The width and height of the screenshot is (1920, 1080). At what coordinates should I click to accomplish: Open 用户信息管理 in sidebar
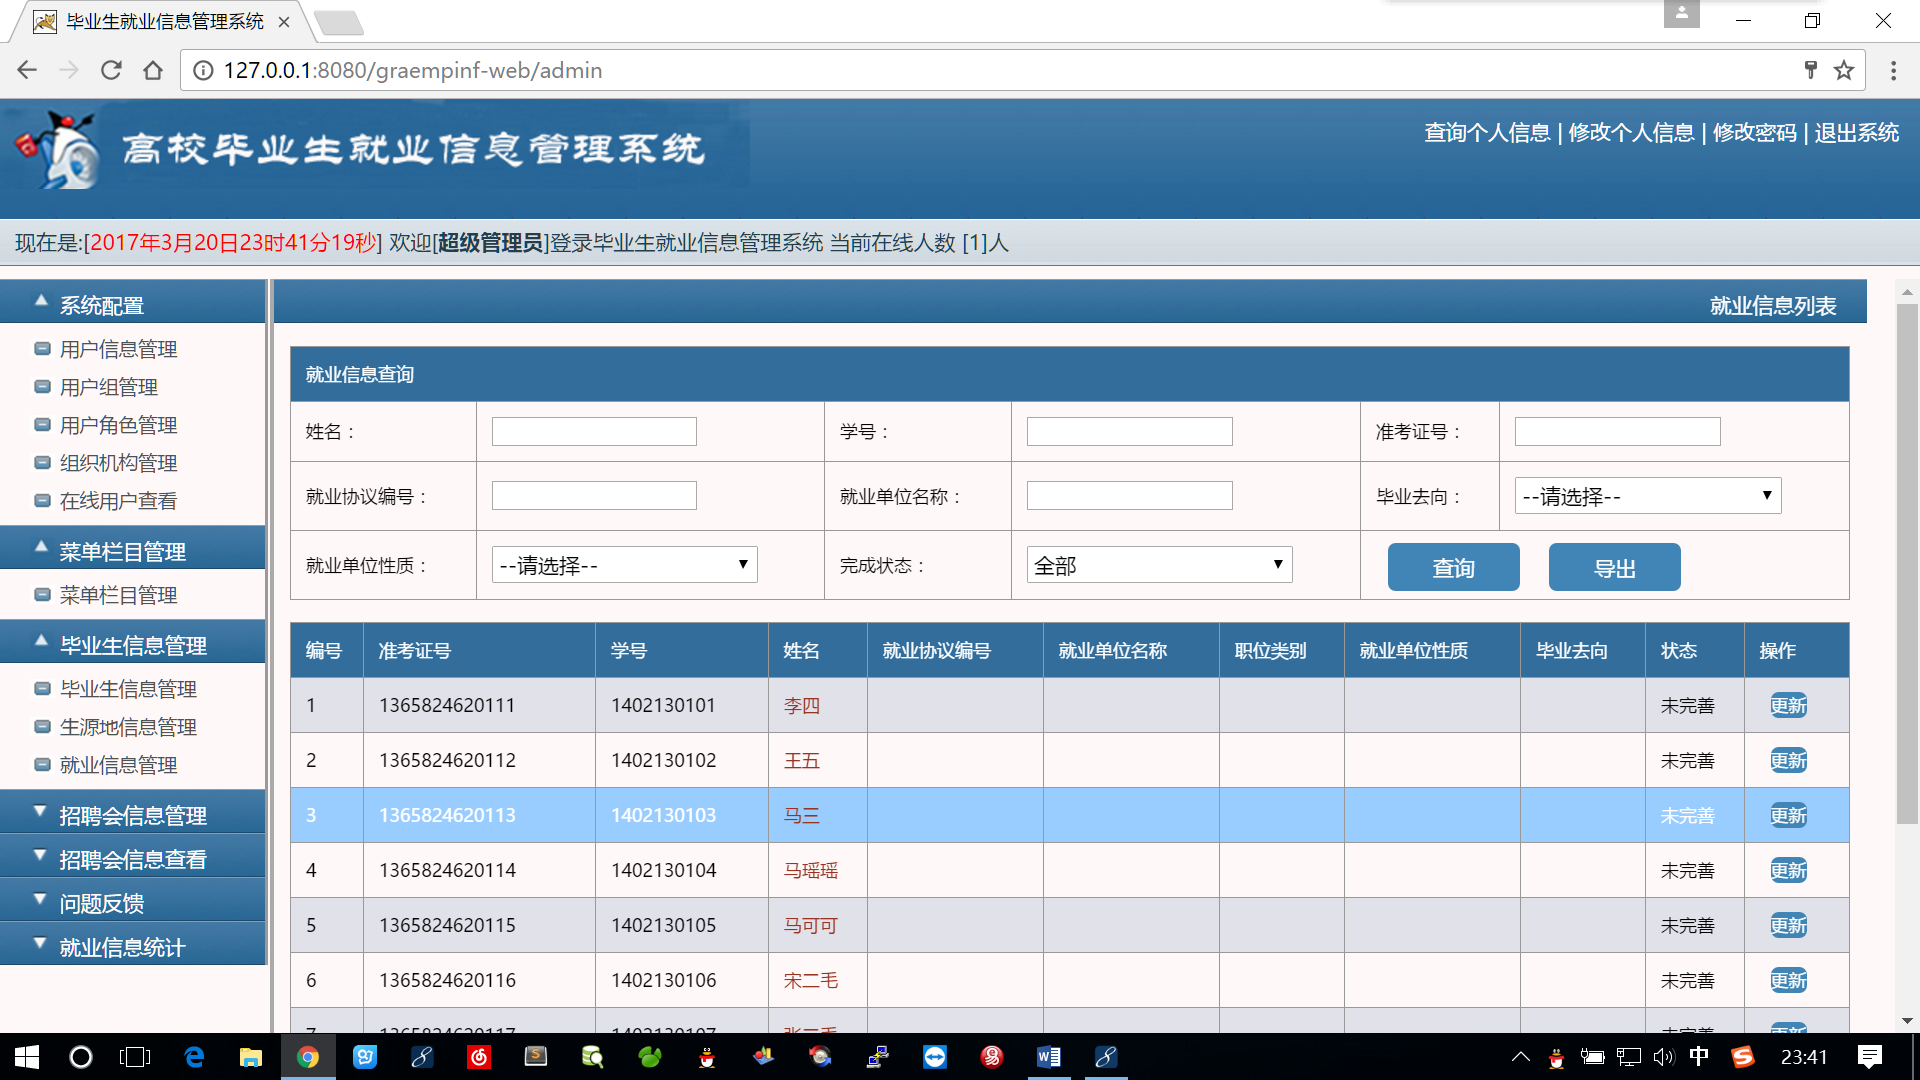118,349
